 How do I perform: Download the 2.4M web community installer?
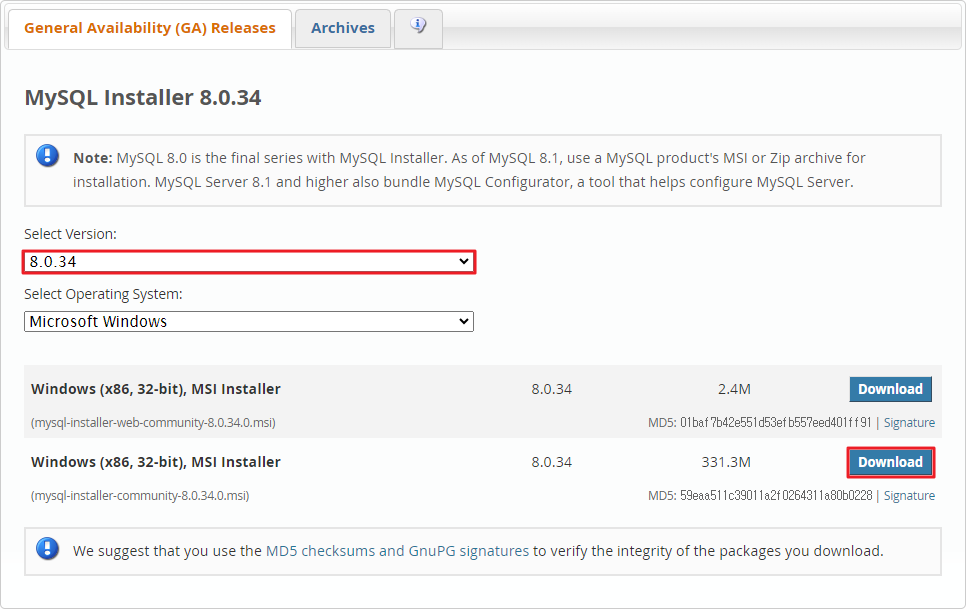tap(890, 389)
